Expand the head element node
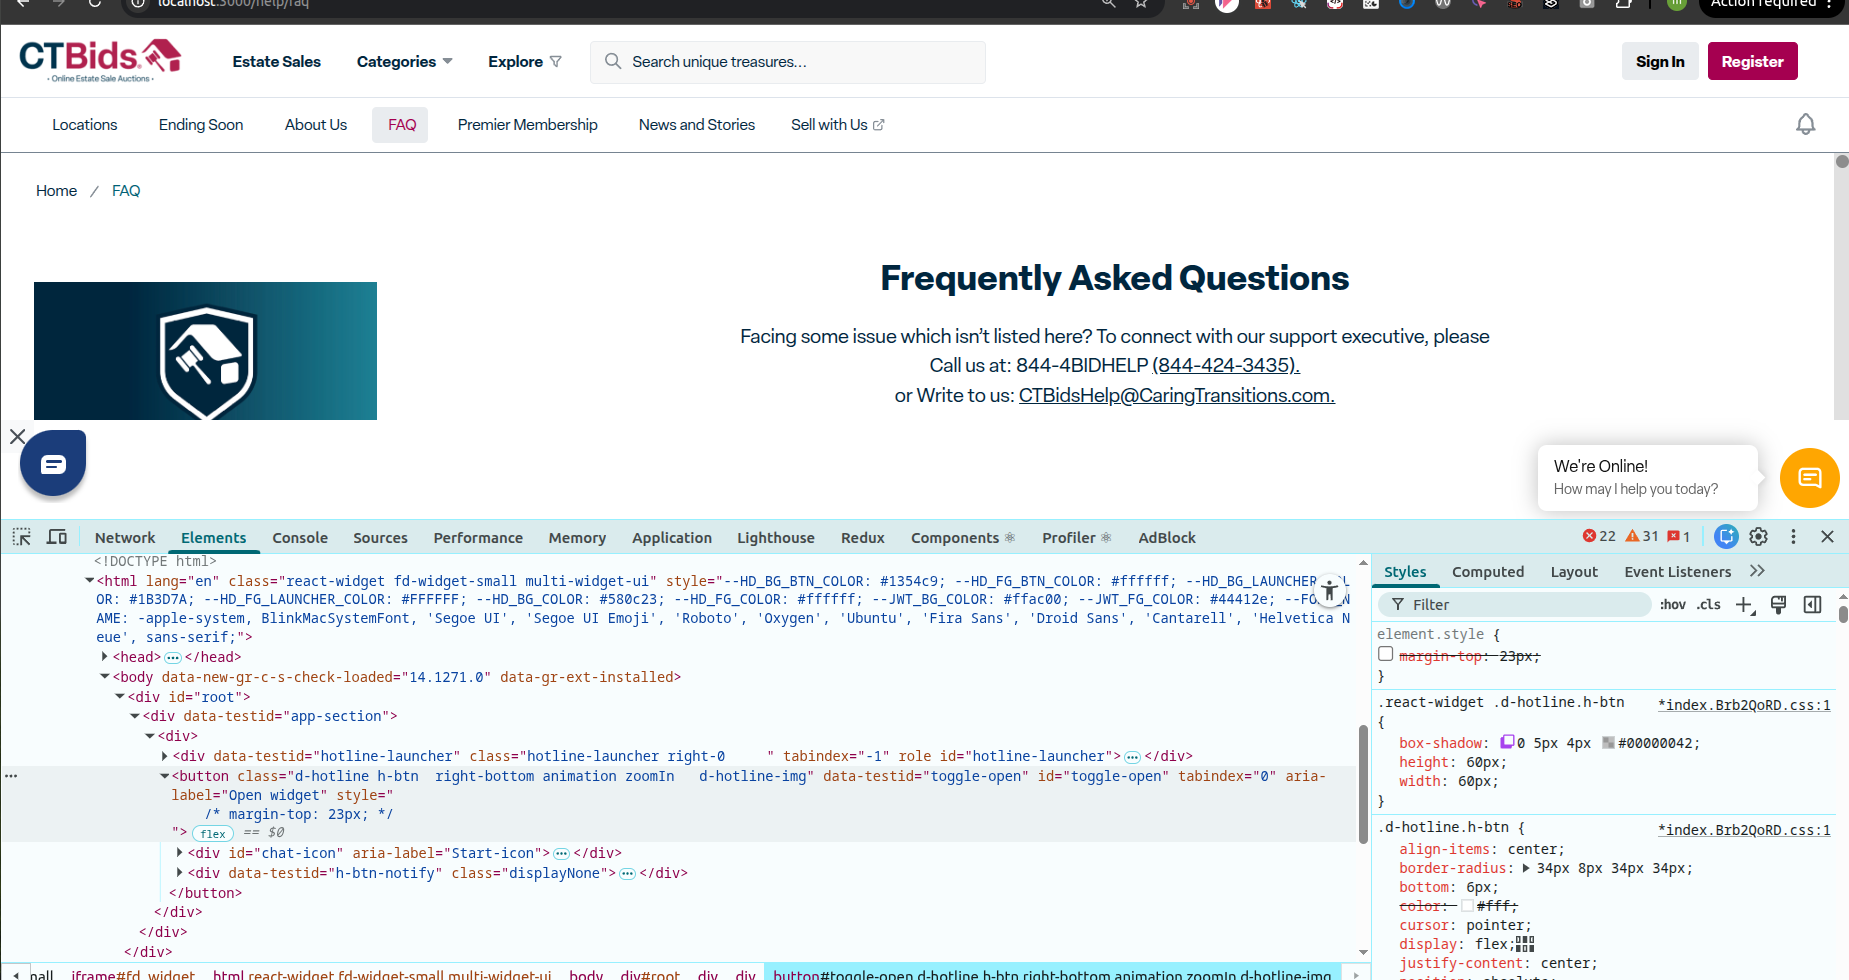Image resolution: width=1849 pixels, height=980 pixels. coord(105,657)
